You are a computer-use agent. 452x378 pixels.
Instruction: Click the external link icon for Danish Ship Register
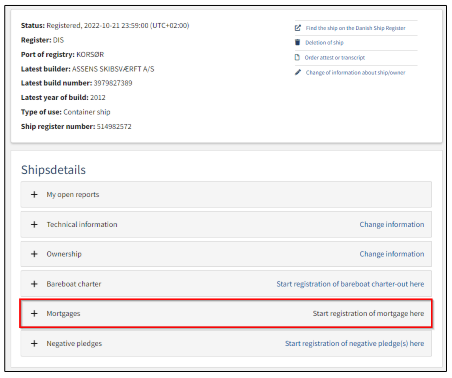click(298, 28)
